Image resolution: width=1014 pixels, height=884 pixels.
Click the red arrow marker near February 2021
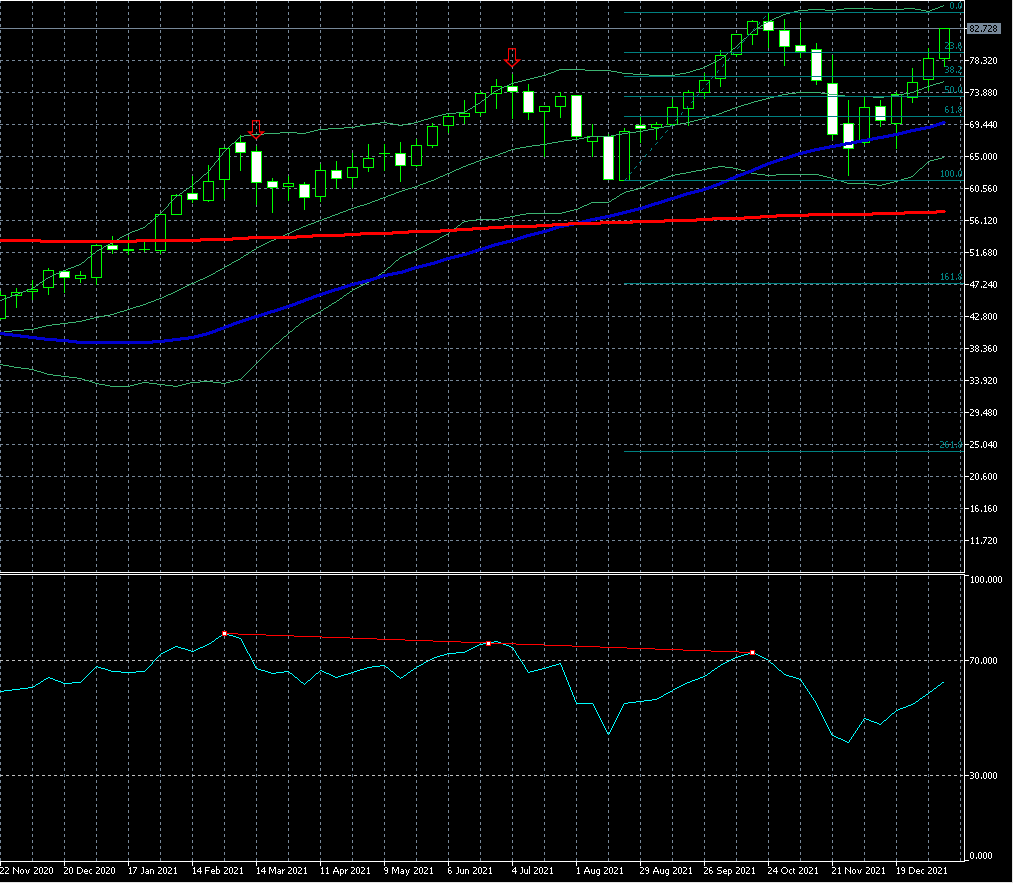[x=254, y=128]
